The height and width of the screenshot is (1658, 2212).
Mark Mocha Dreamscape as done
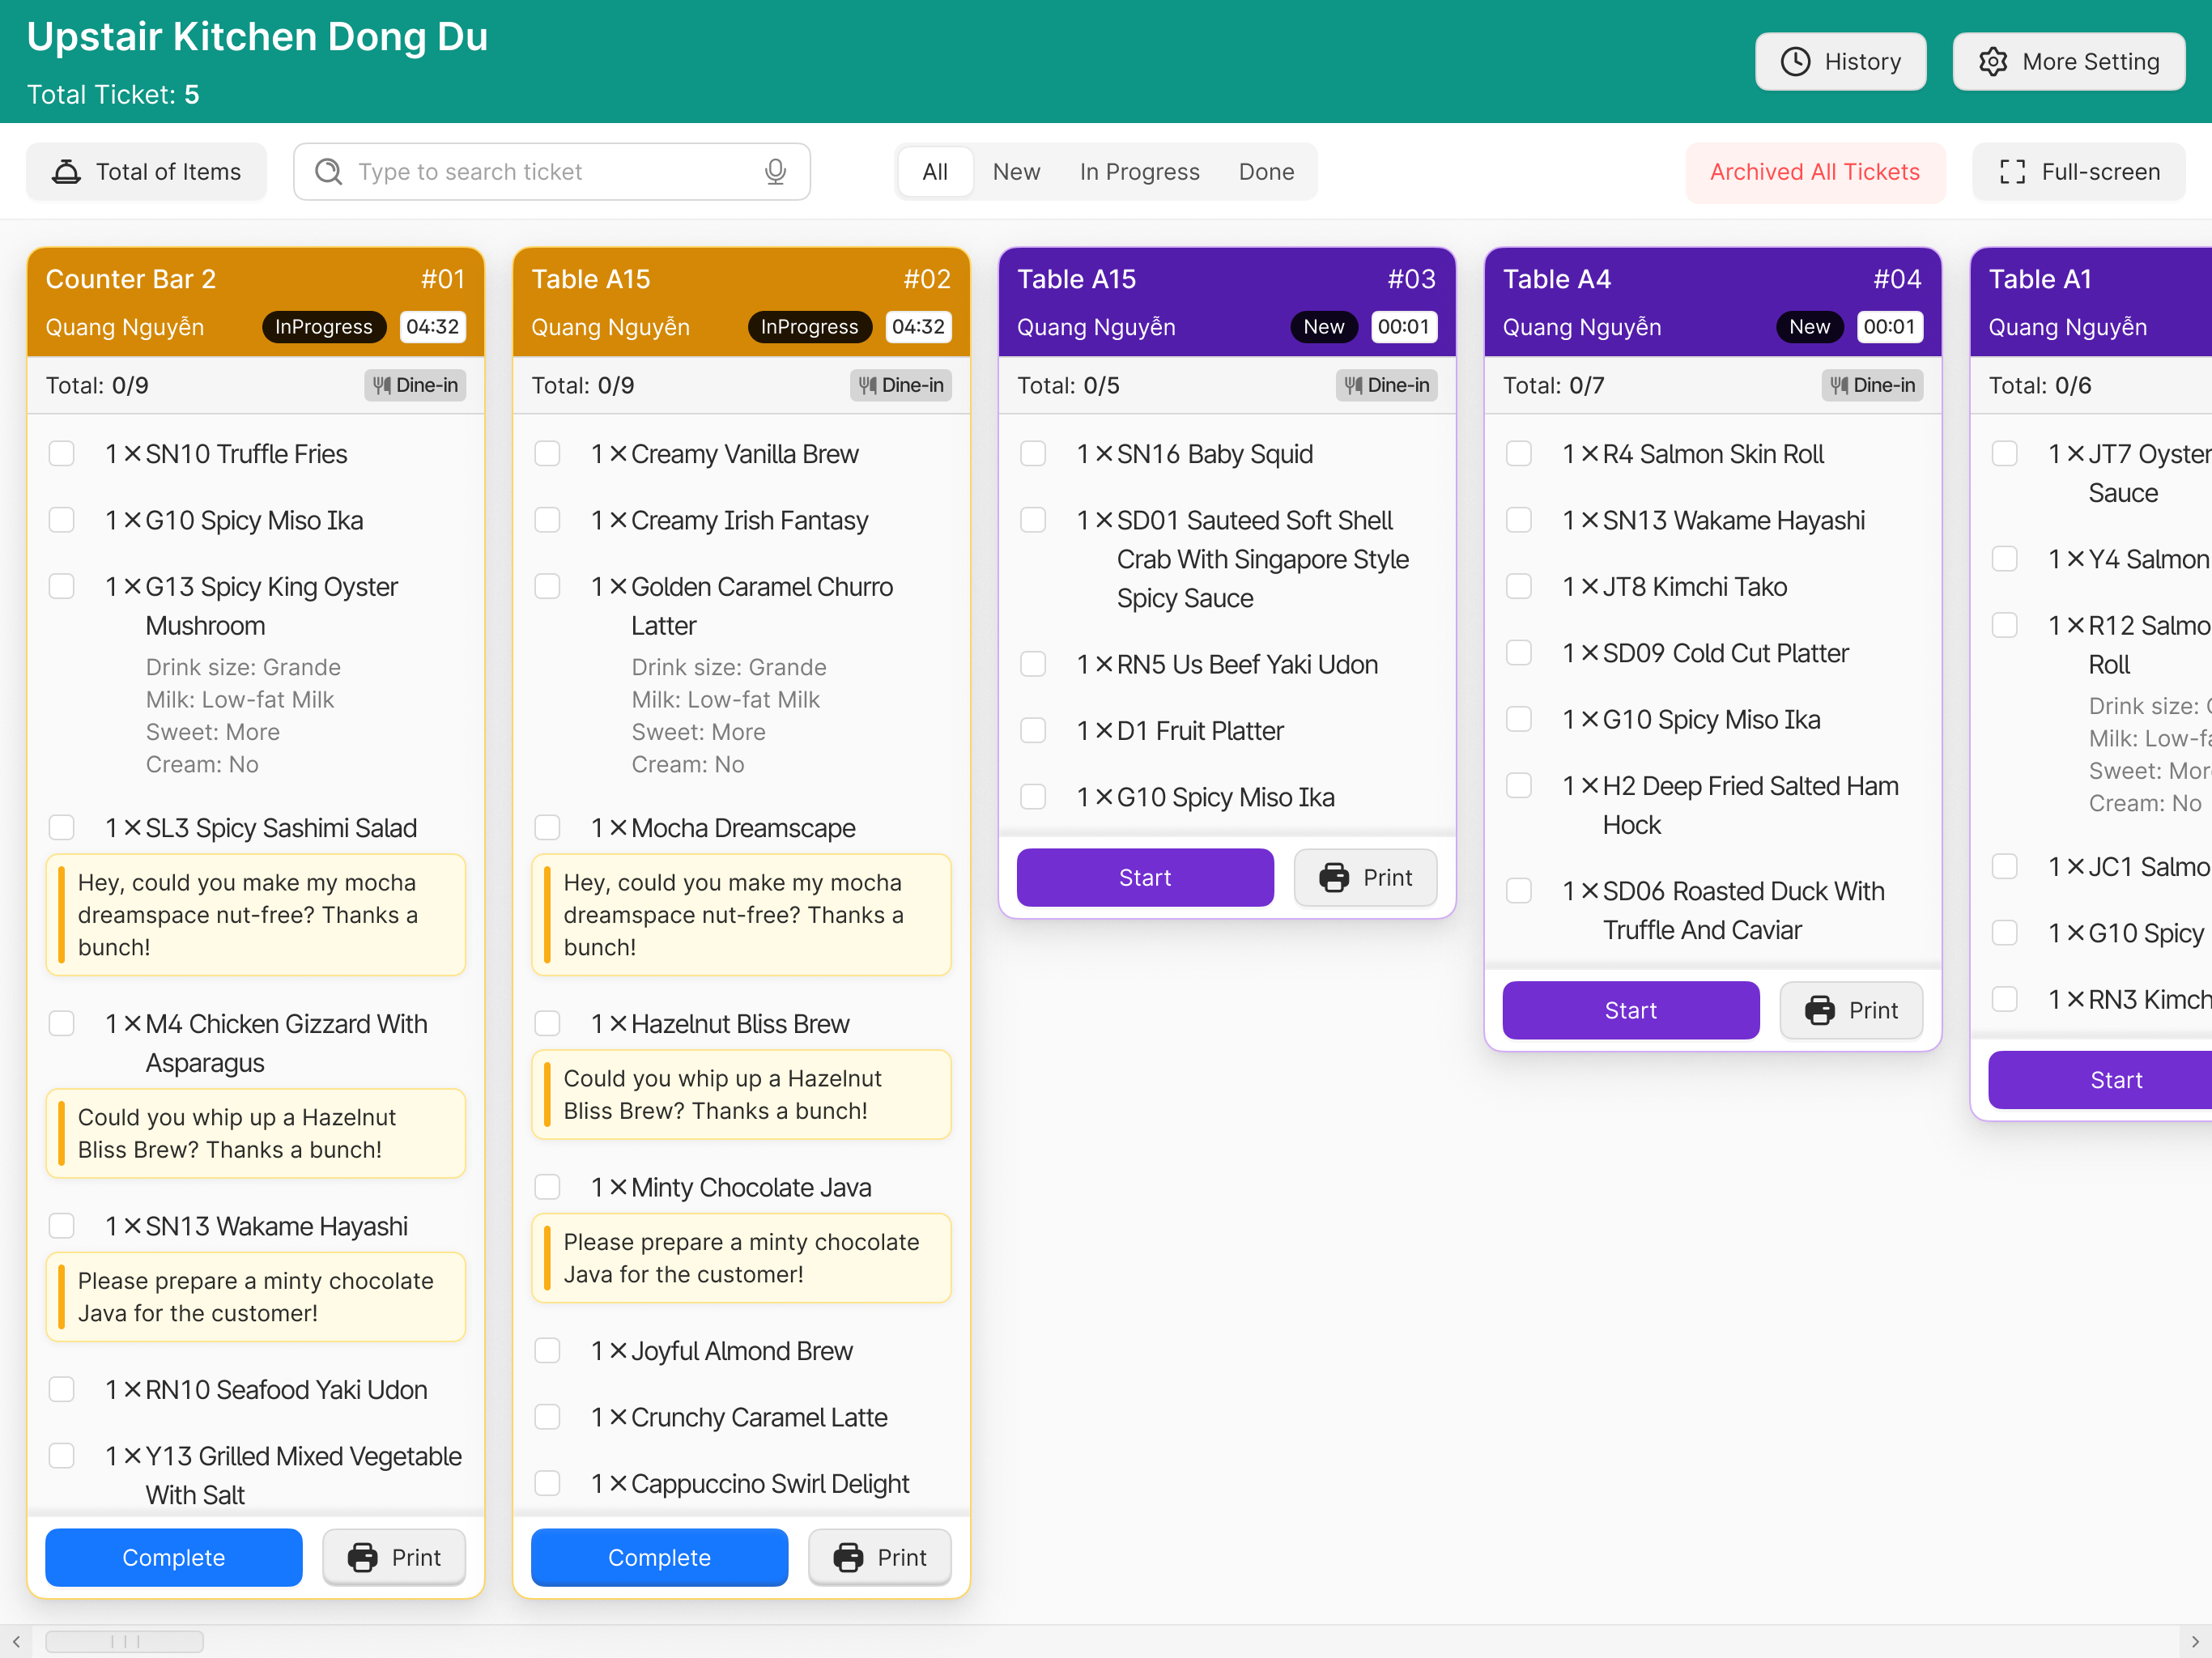[x=548, y=828]
